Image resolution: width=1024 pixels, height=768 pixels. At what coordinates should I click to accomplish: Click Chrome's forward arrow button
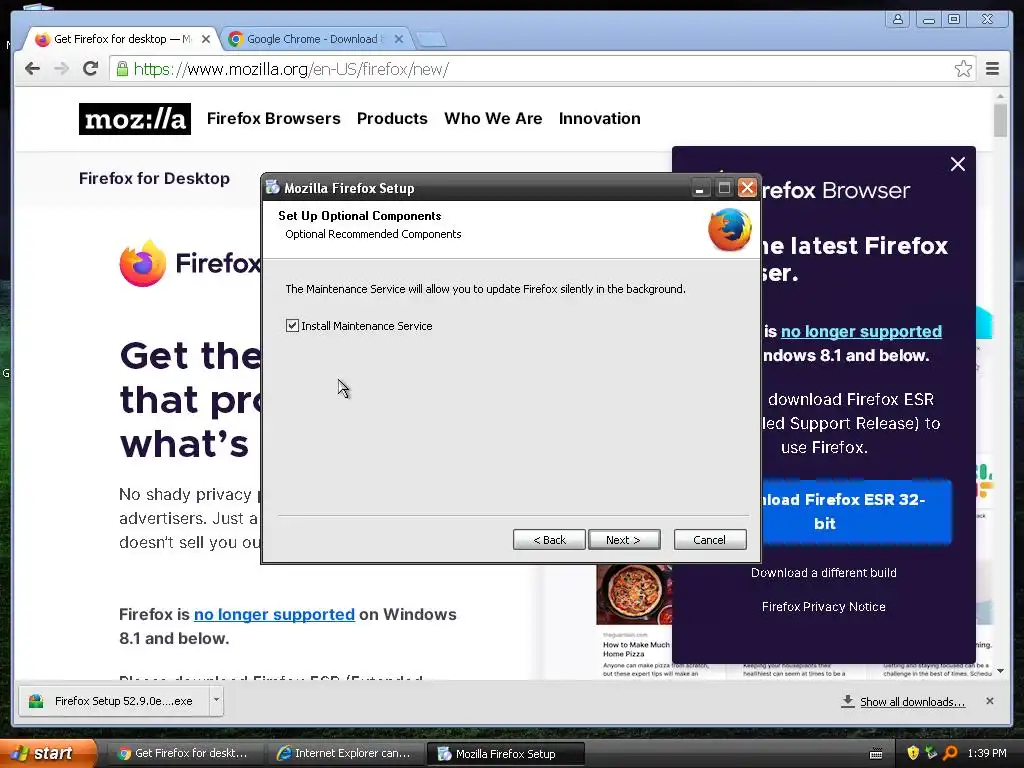[x=61, y=69]
